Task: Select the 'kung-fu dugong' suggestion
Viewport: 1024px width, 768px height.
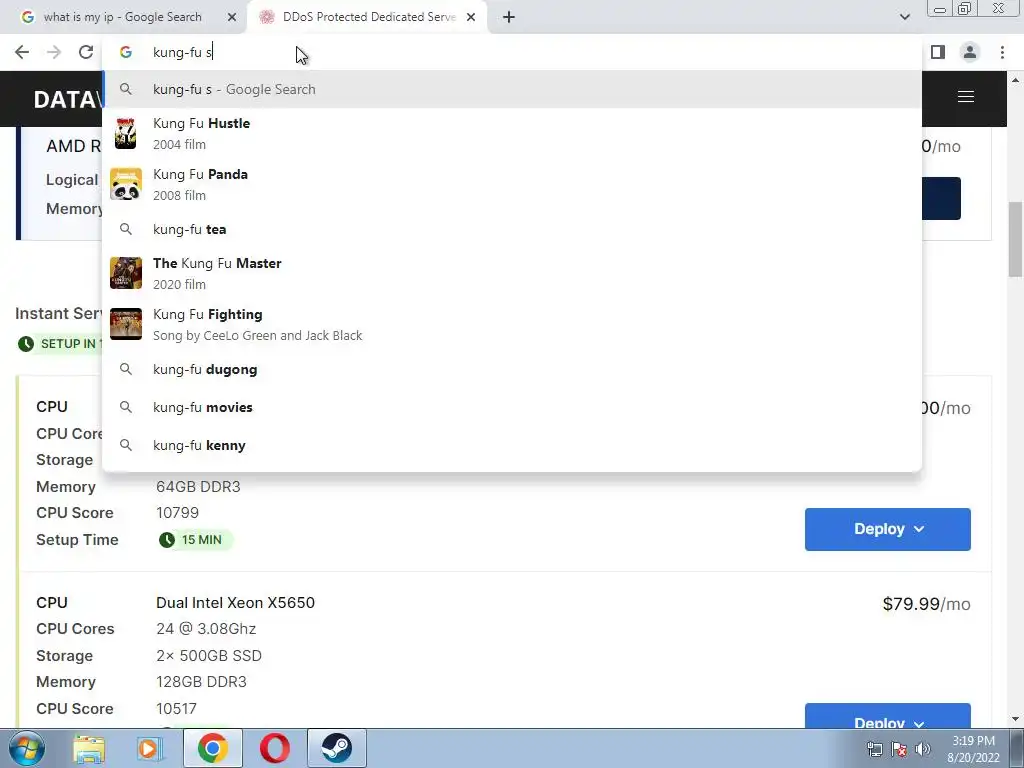Action: click(x=513, y=369)
